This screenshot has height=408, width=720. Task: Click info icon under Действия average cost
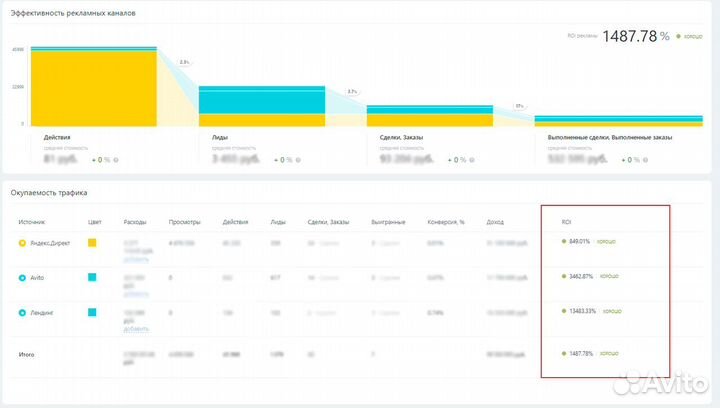click(116, 160)
